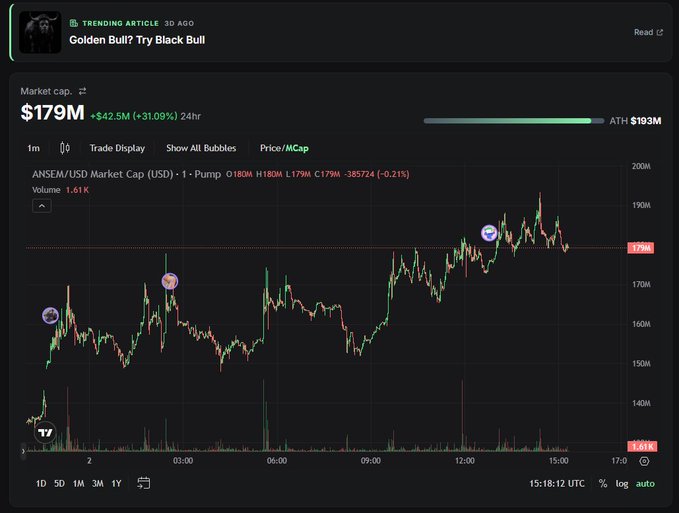Click the 150M price axis label

click(641, 364)
